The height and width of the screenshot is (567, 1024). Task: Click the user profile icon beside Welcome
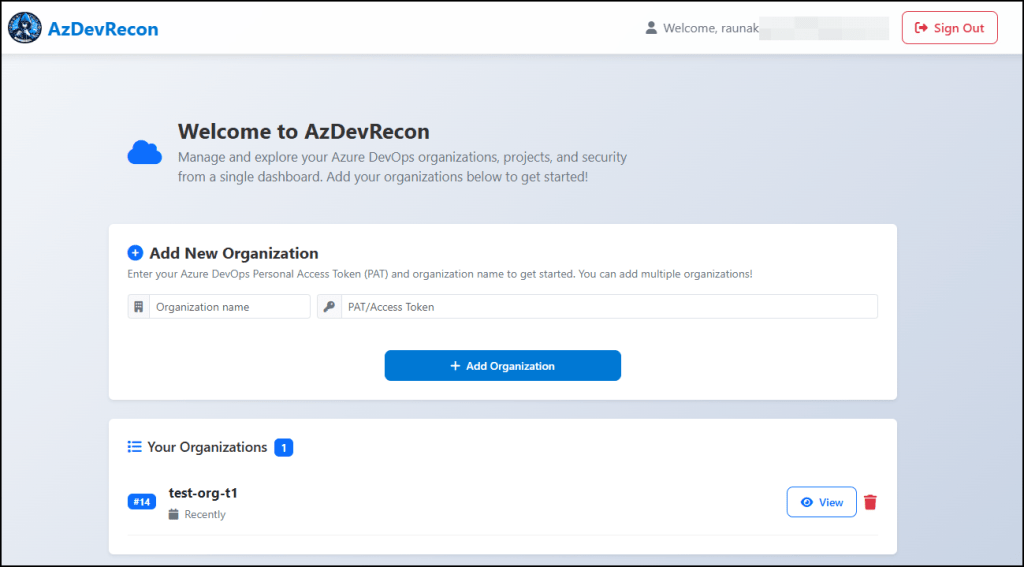651,28
